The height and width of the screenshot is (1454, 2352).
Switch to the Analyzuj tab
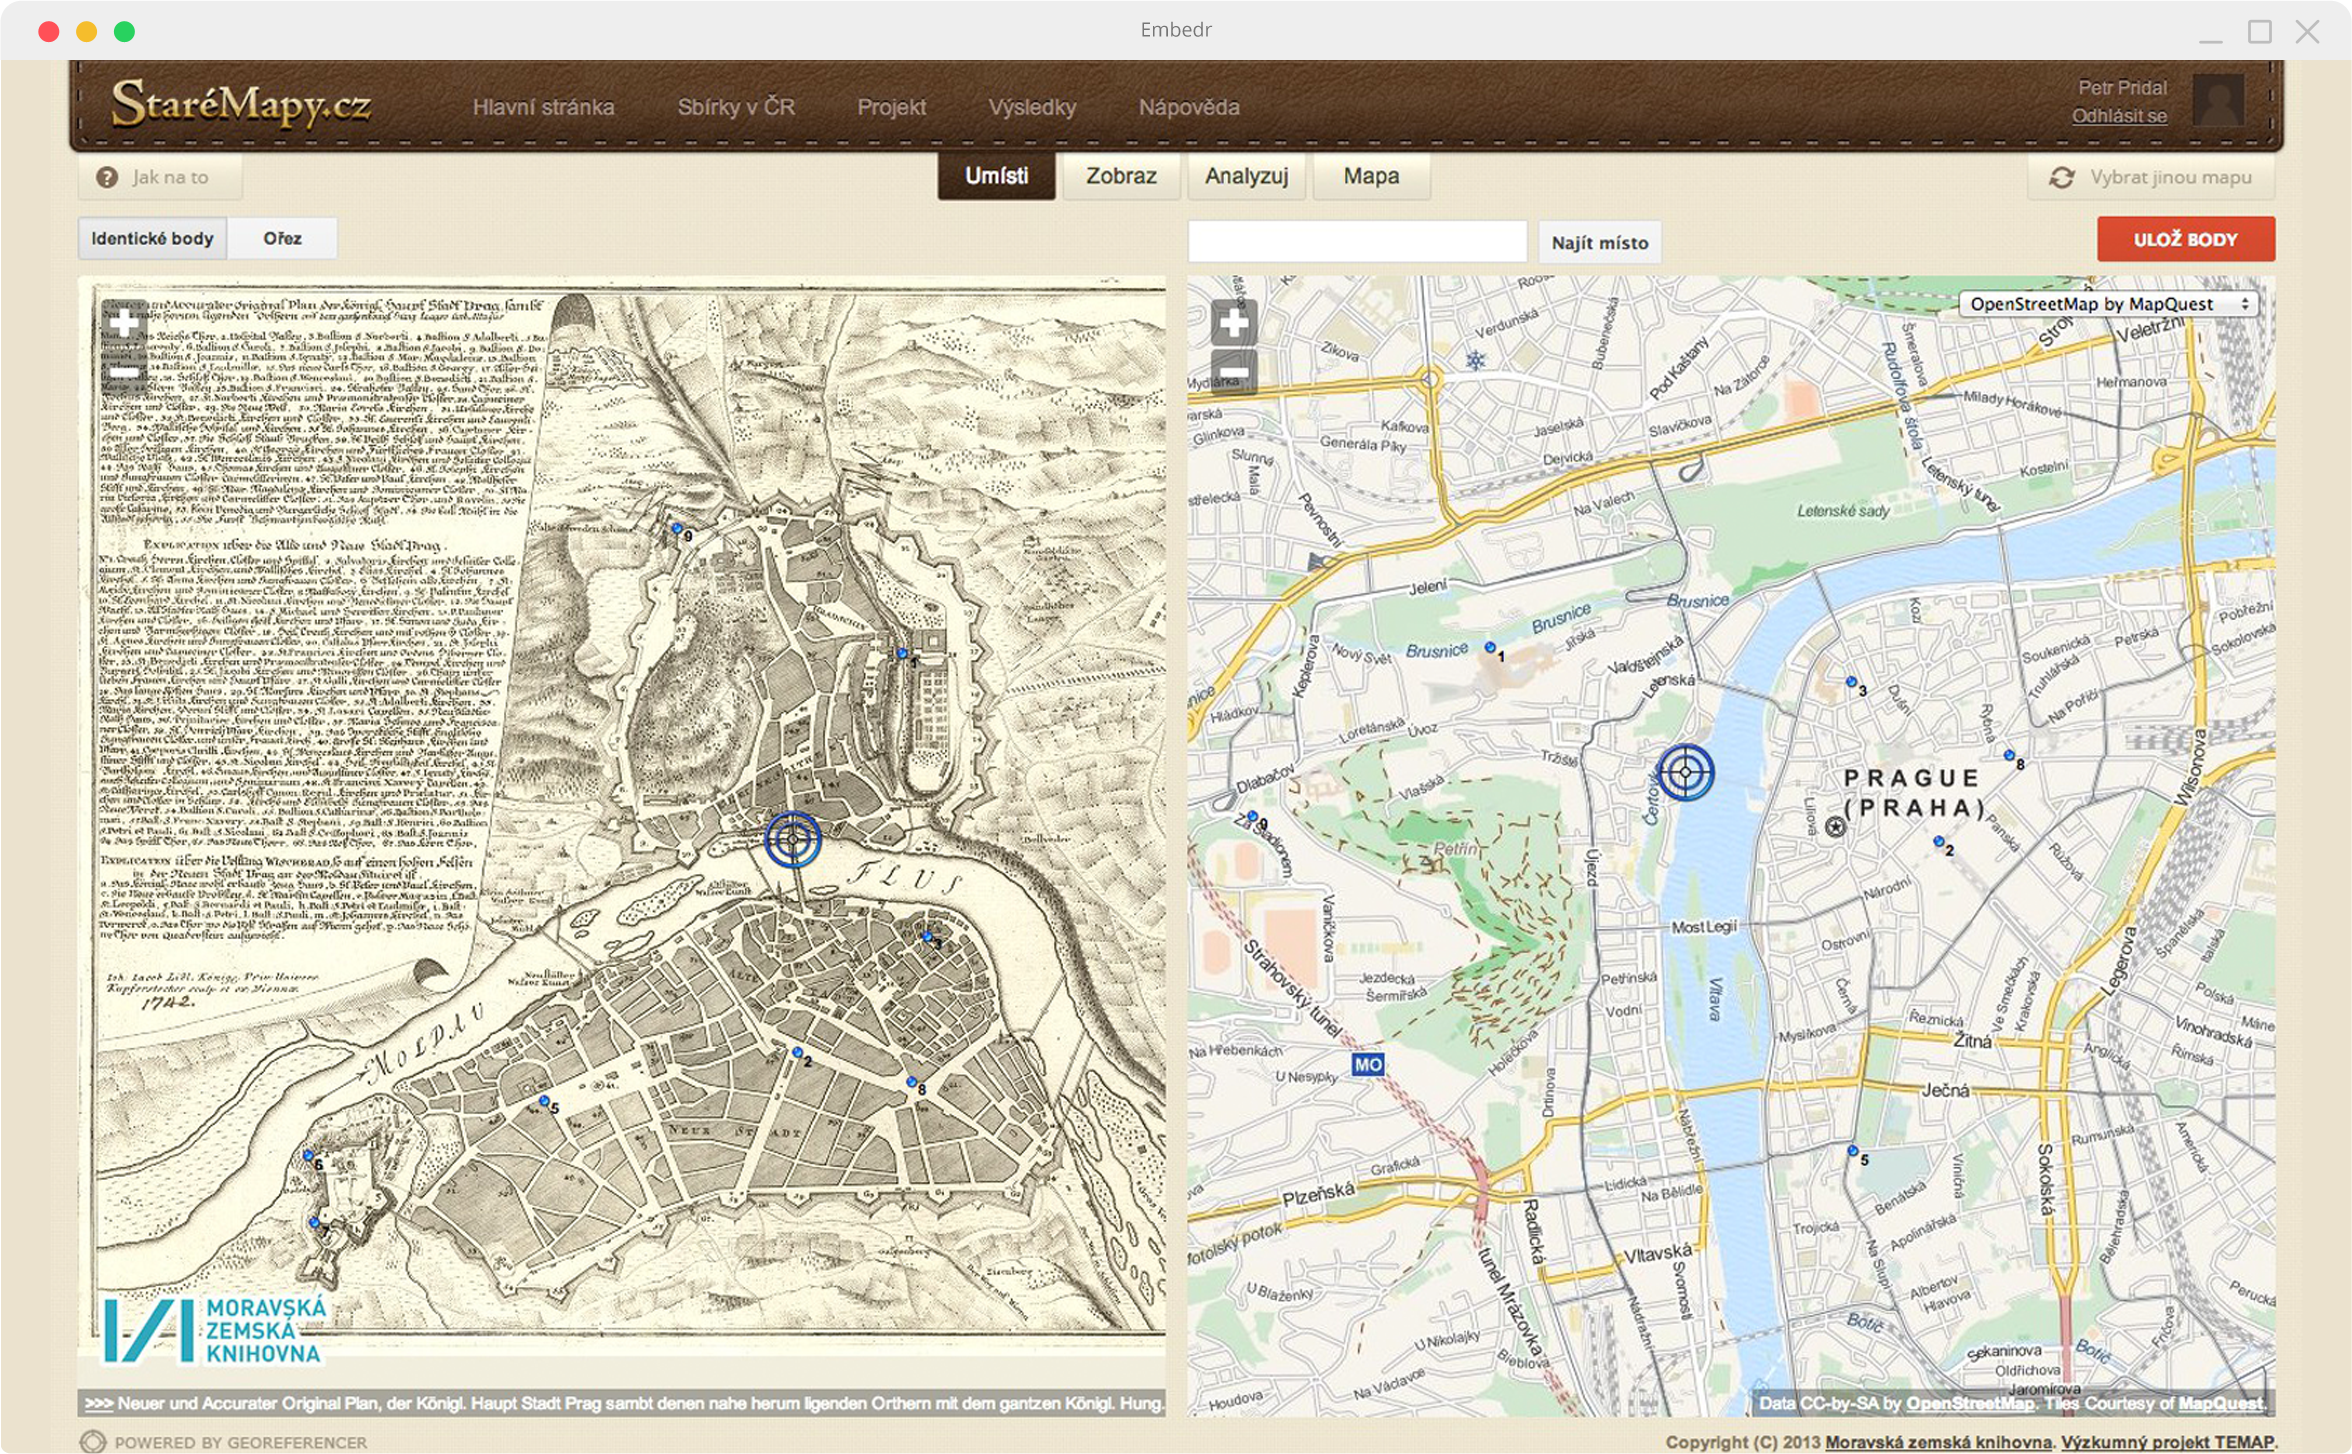[1246, 176]
